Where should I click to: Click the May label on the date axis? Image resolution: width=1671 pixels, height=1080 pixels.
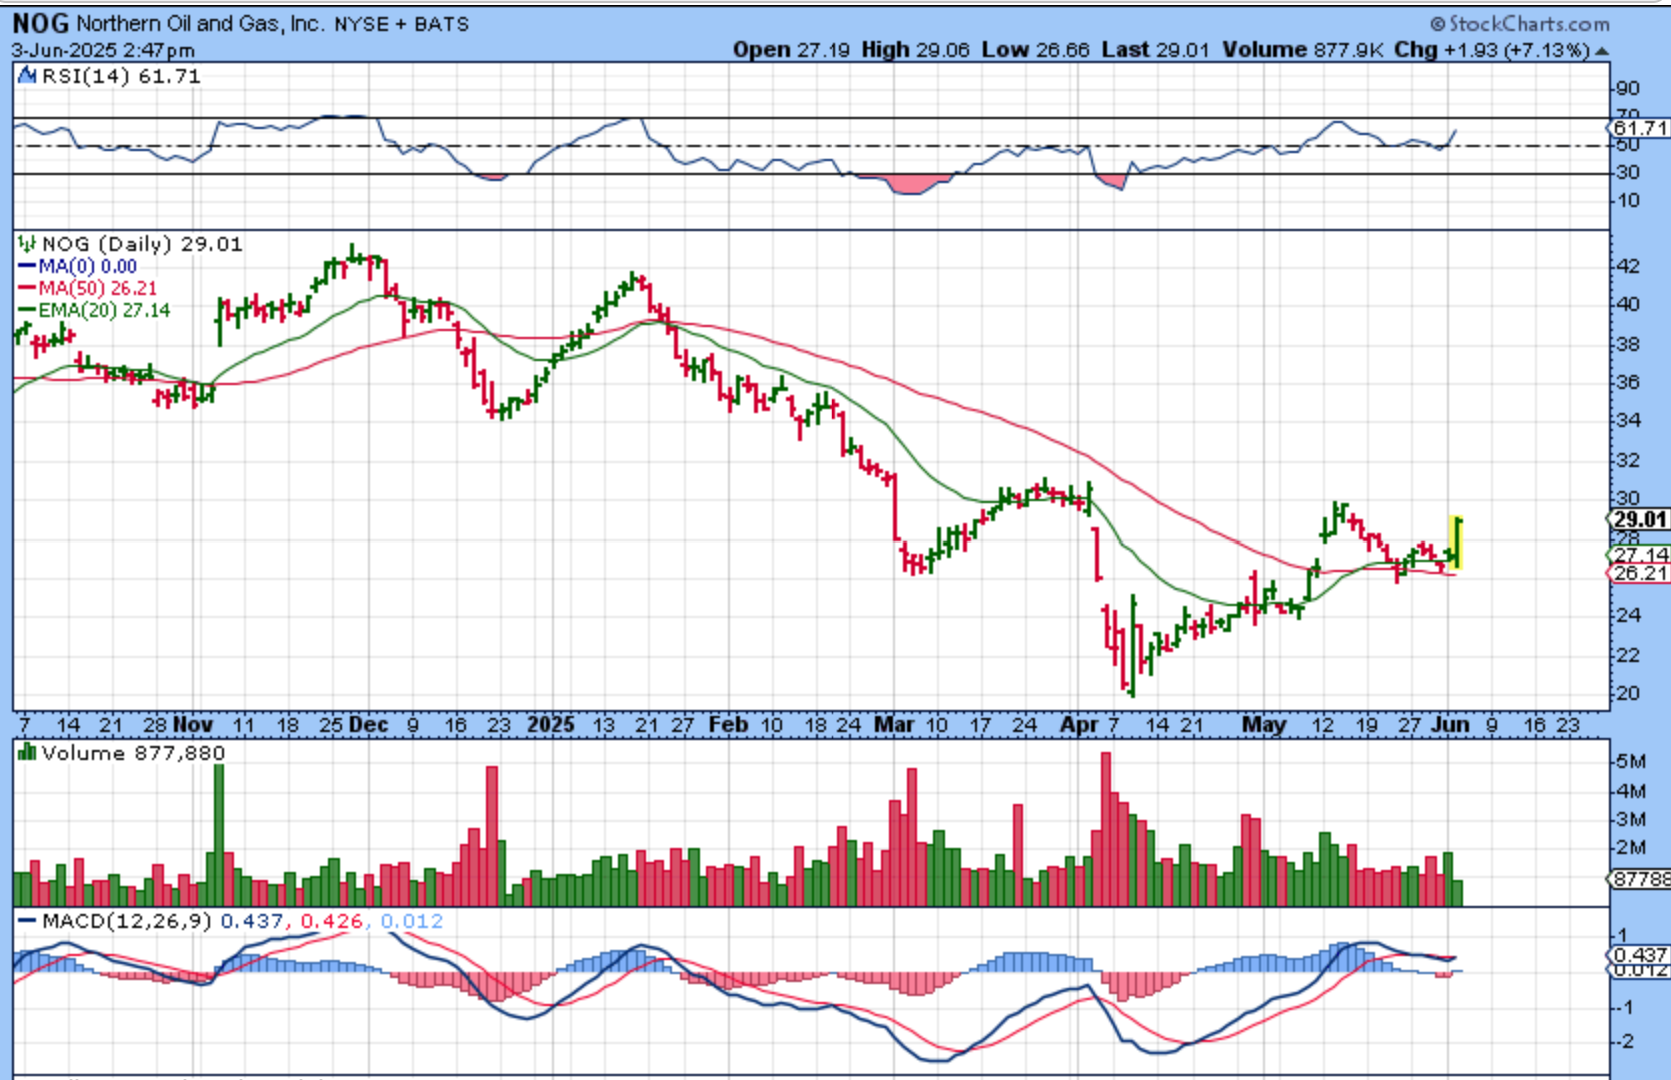(x=1264, y=724)
